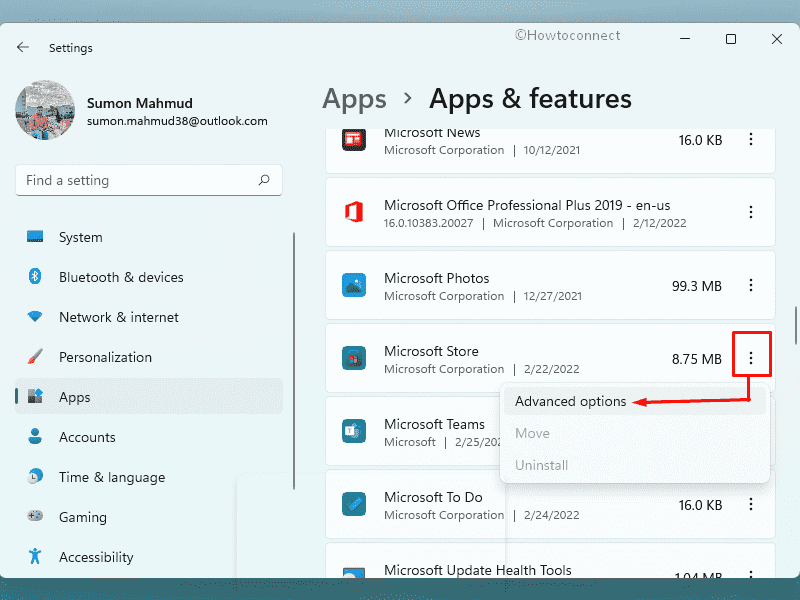Click the Find a setting search box
Viewport: 800px width, 600px height.
coord(149,180)
